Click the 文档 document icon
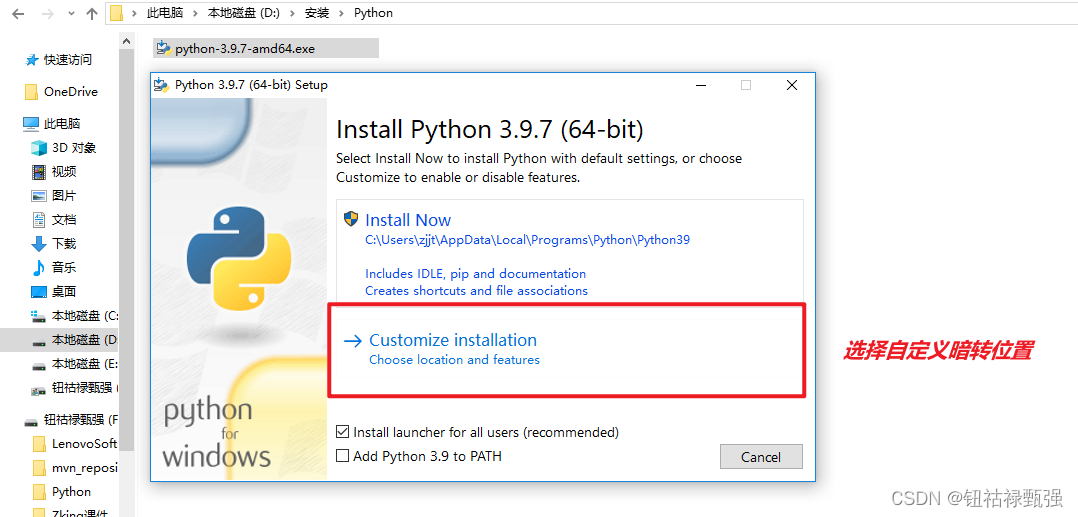This screenshot has width=1078, height=517. (x=39, y=219)
